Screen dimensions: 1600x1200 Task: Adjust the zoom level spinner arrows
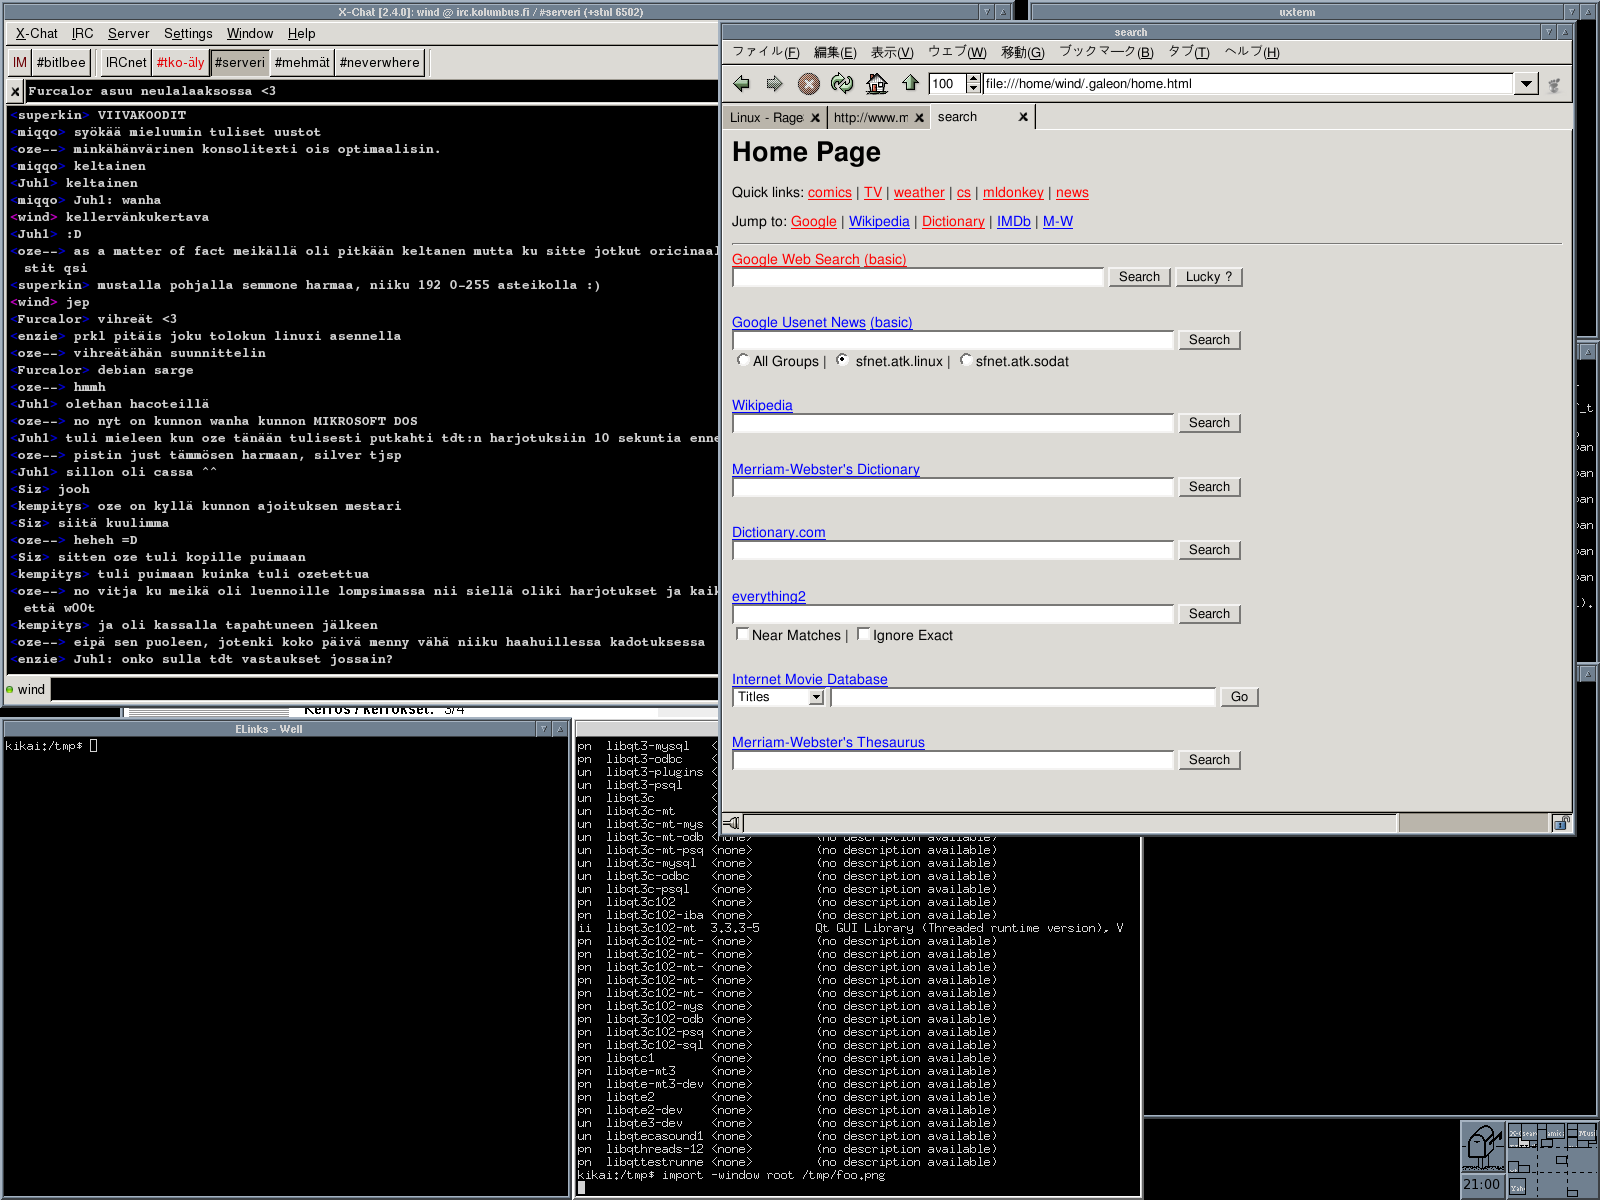(974, 84)
